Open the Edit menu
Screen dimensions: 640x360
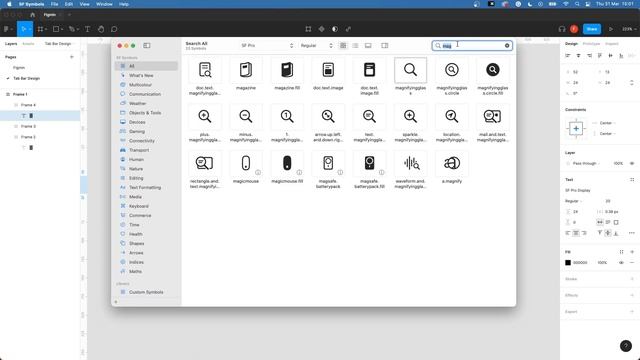tap(69, 4)
